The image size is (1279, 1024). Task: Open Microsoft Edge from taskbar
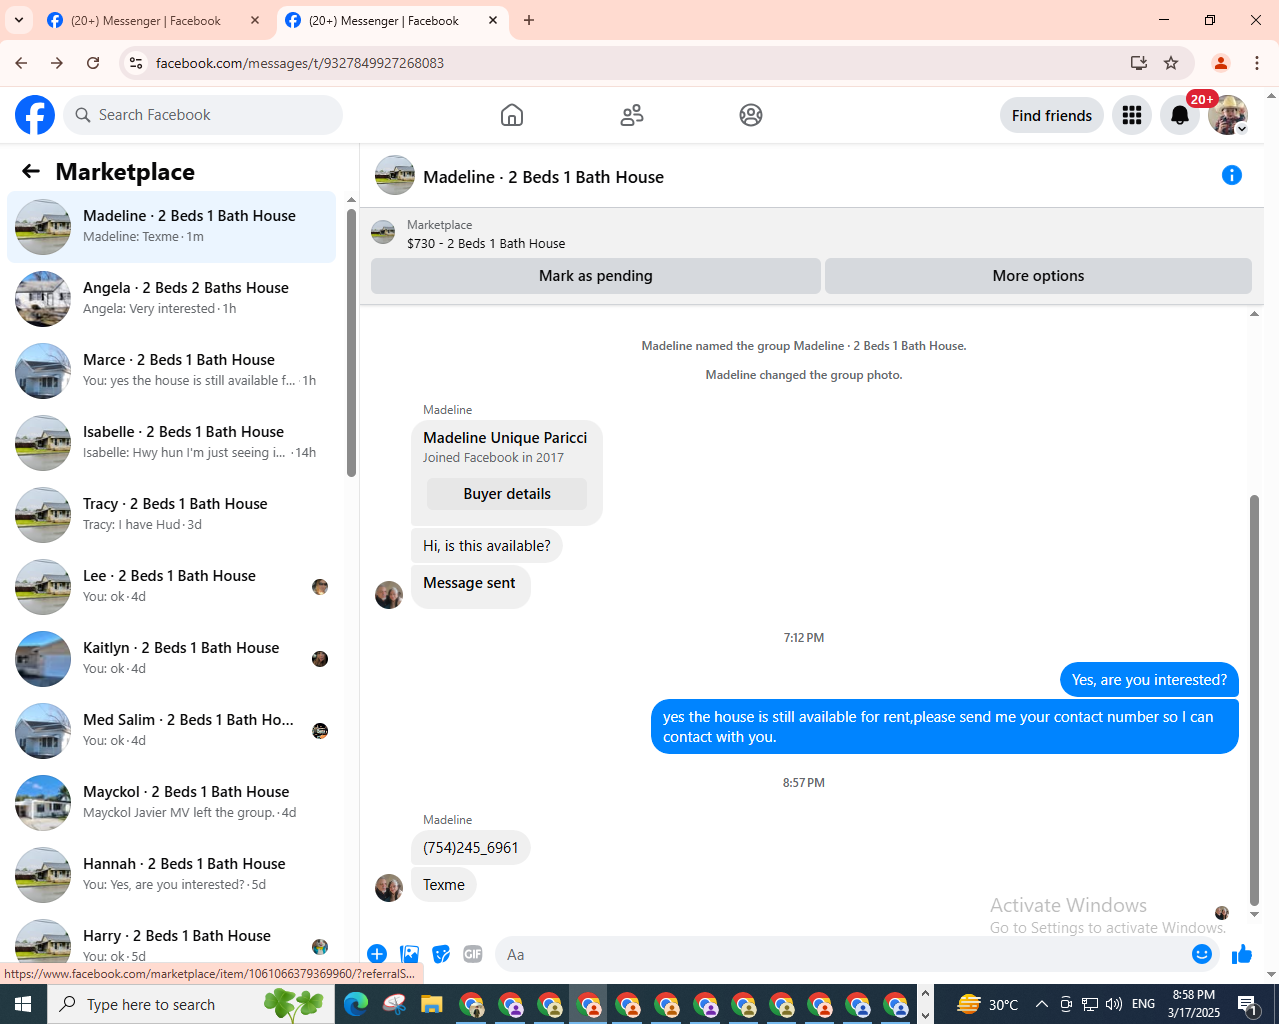(356, 1004)
